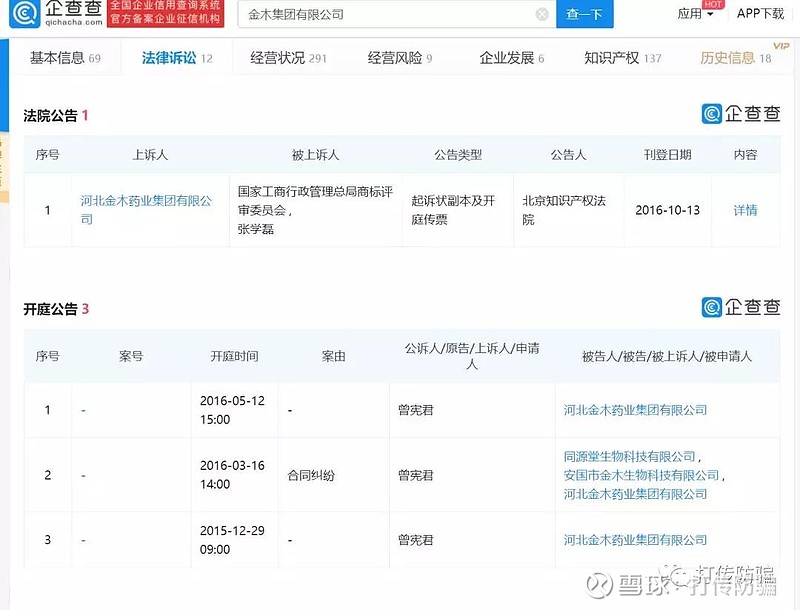Click the 2016-10-13 publication date cell

667,210
